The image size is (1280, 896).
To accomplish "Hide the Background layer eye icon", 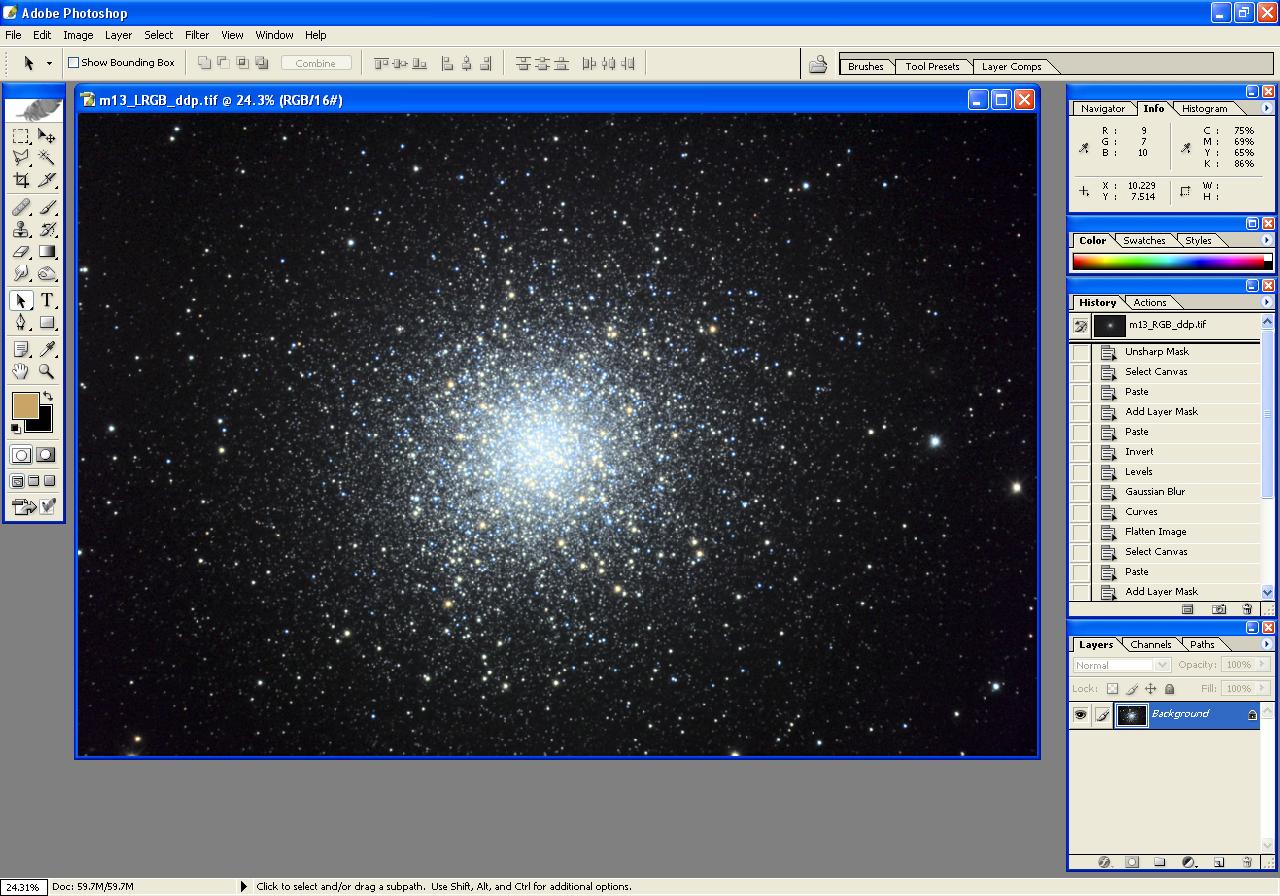I will (x=1080, y=715).
